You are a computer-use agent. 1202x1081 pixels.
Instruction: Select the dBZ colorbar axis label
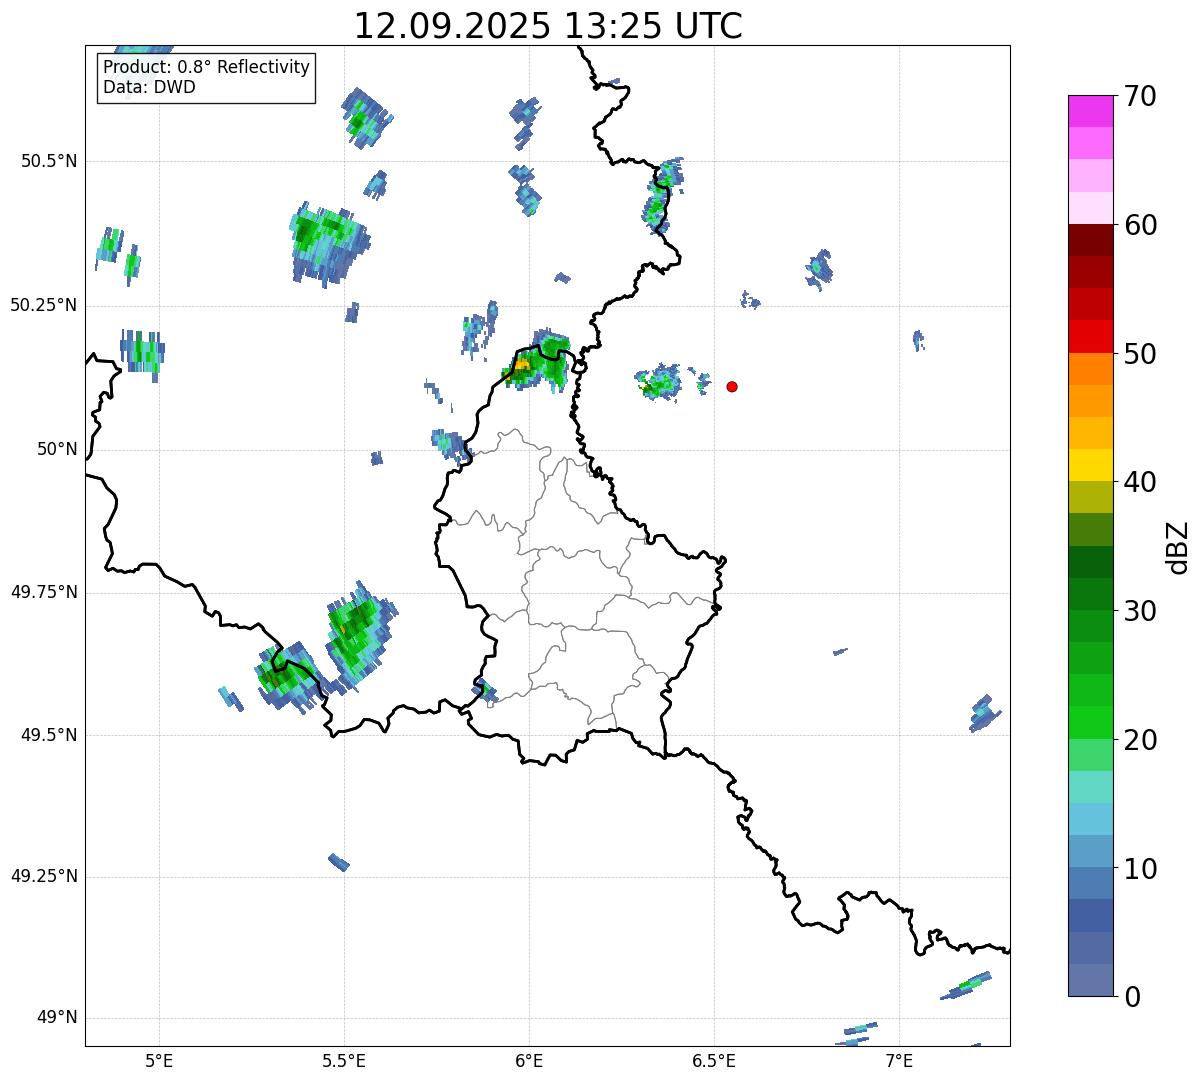(1178, 547)
